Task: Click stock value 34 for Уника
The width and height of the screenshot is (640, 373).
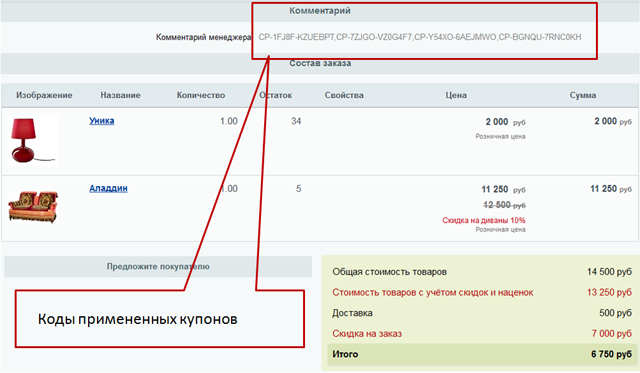Action: [x=296, y=121]
